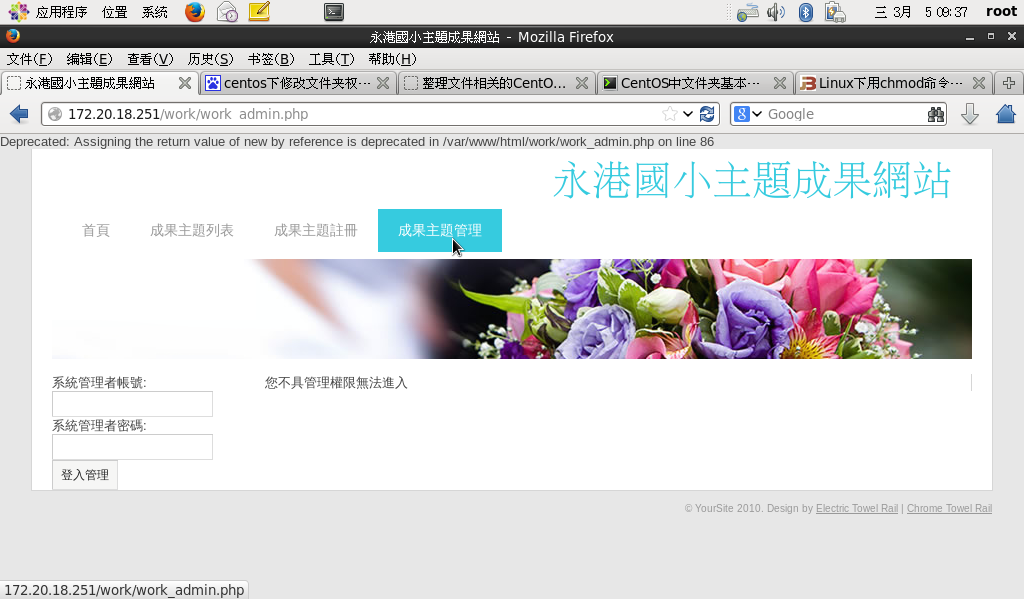Open the 工具 (Tools) menu
This screenshot has width=1024, height=600.
point(328,59)
